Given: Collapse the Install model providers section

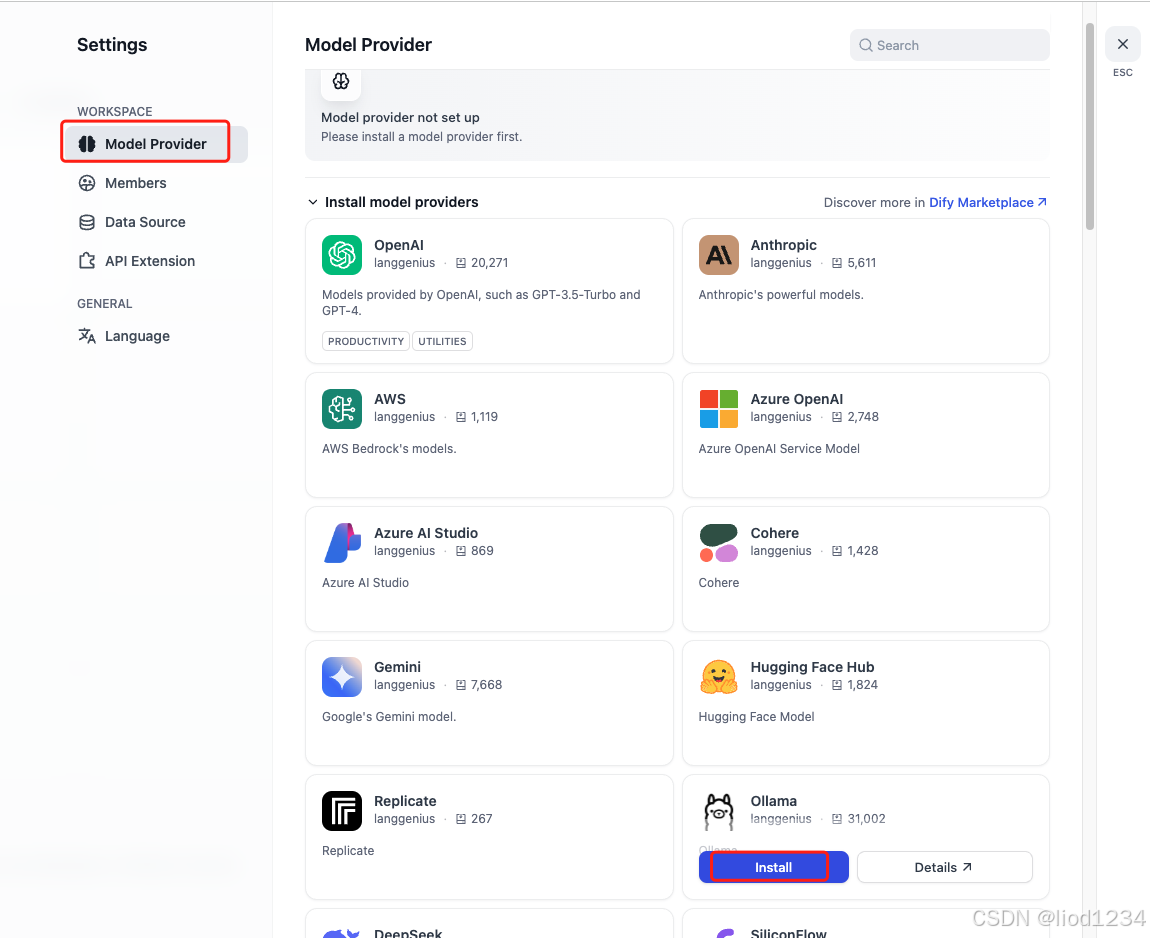Looking at the screenshot, I should coord(313,202).
